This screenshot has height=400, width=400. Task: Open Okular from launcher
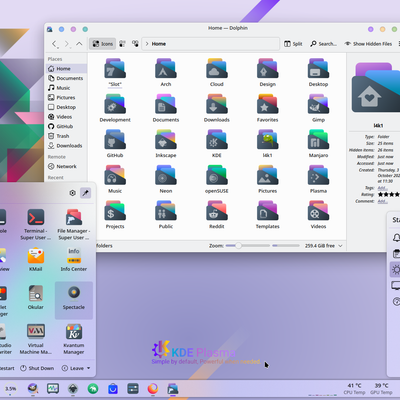pyautogui.click(x=36, y=297)
